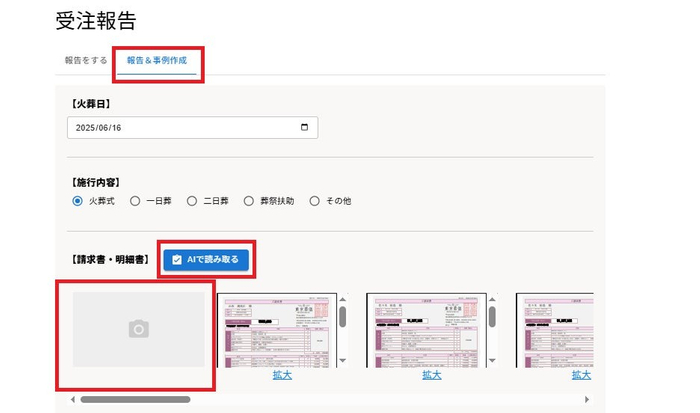Open the 報告＆事例作成 tab
This screenshot has width=700, height=413.
(157, 60)
